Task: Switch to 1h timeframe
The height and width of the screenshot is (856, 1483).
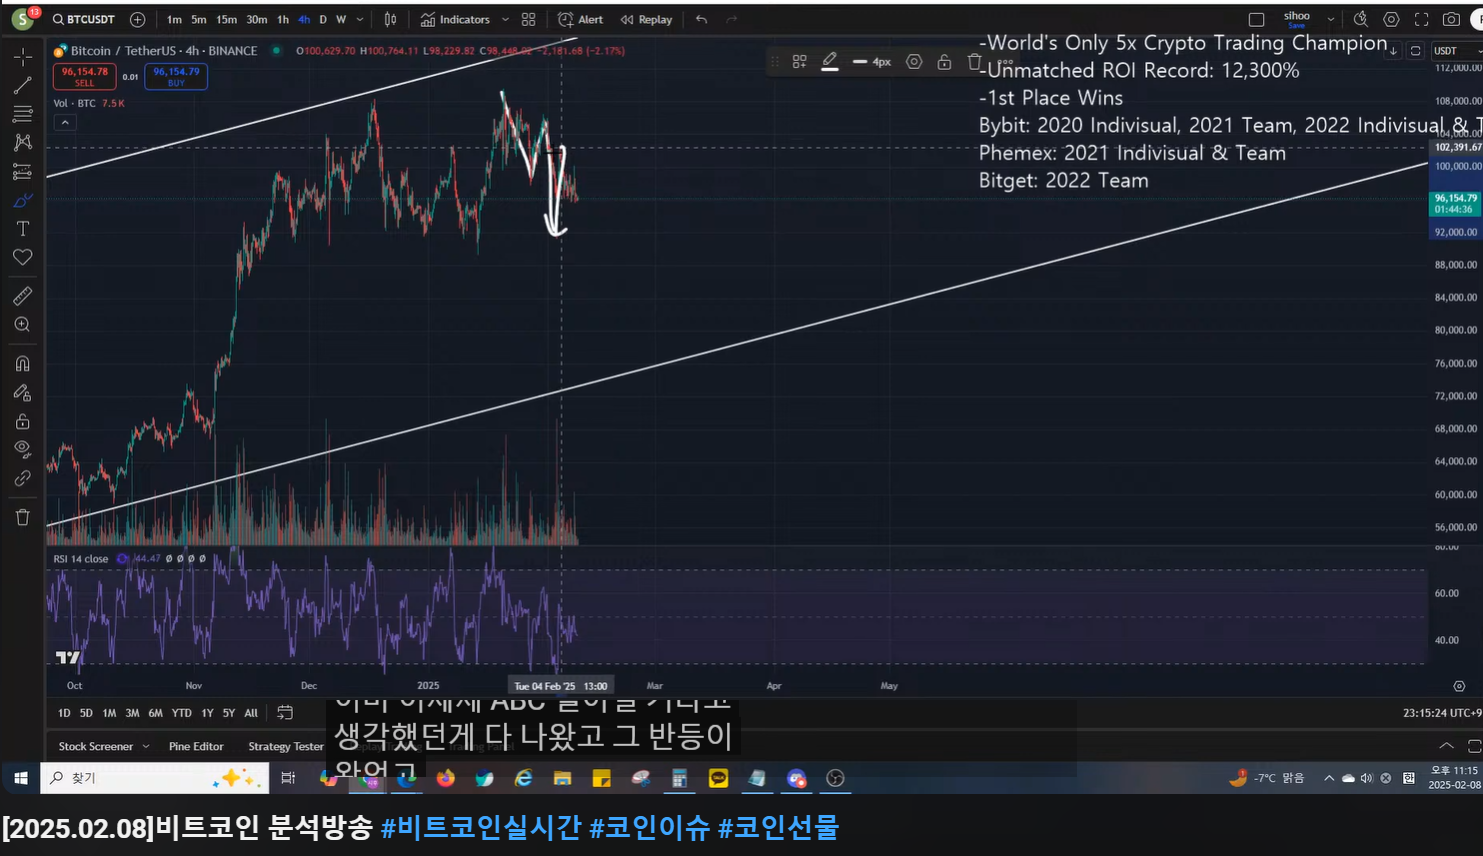Action: [x=283, y=19]
